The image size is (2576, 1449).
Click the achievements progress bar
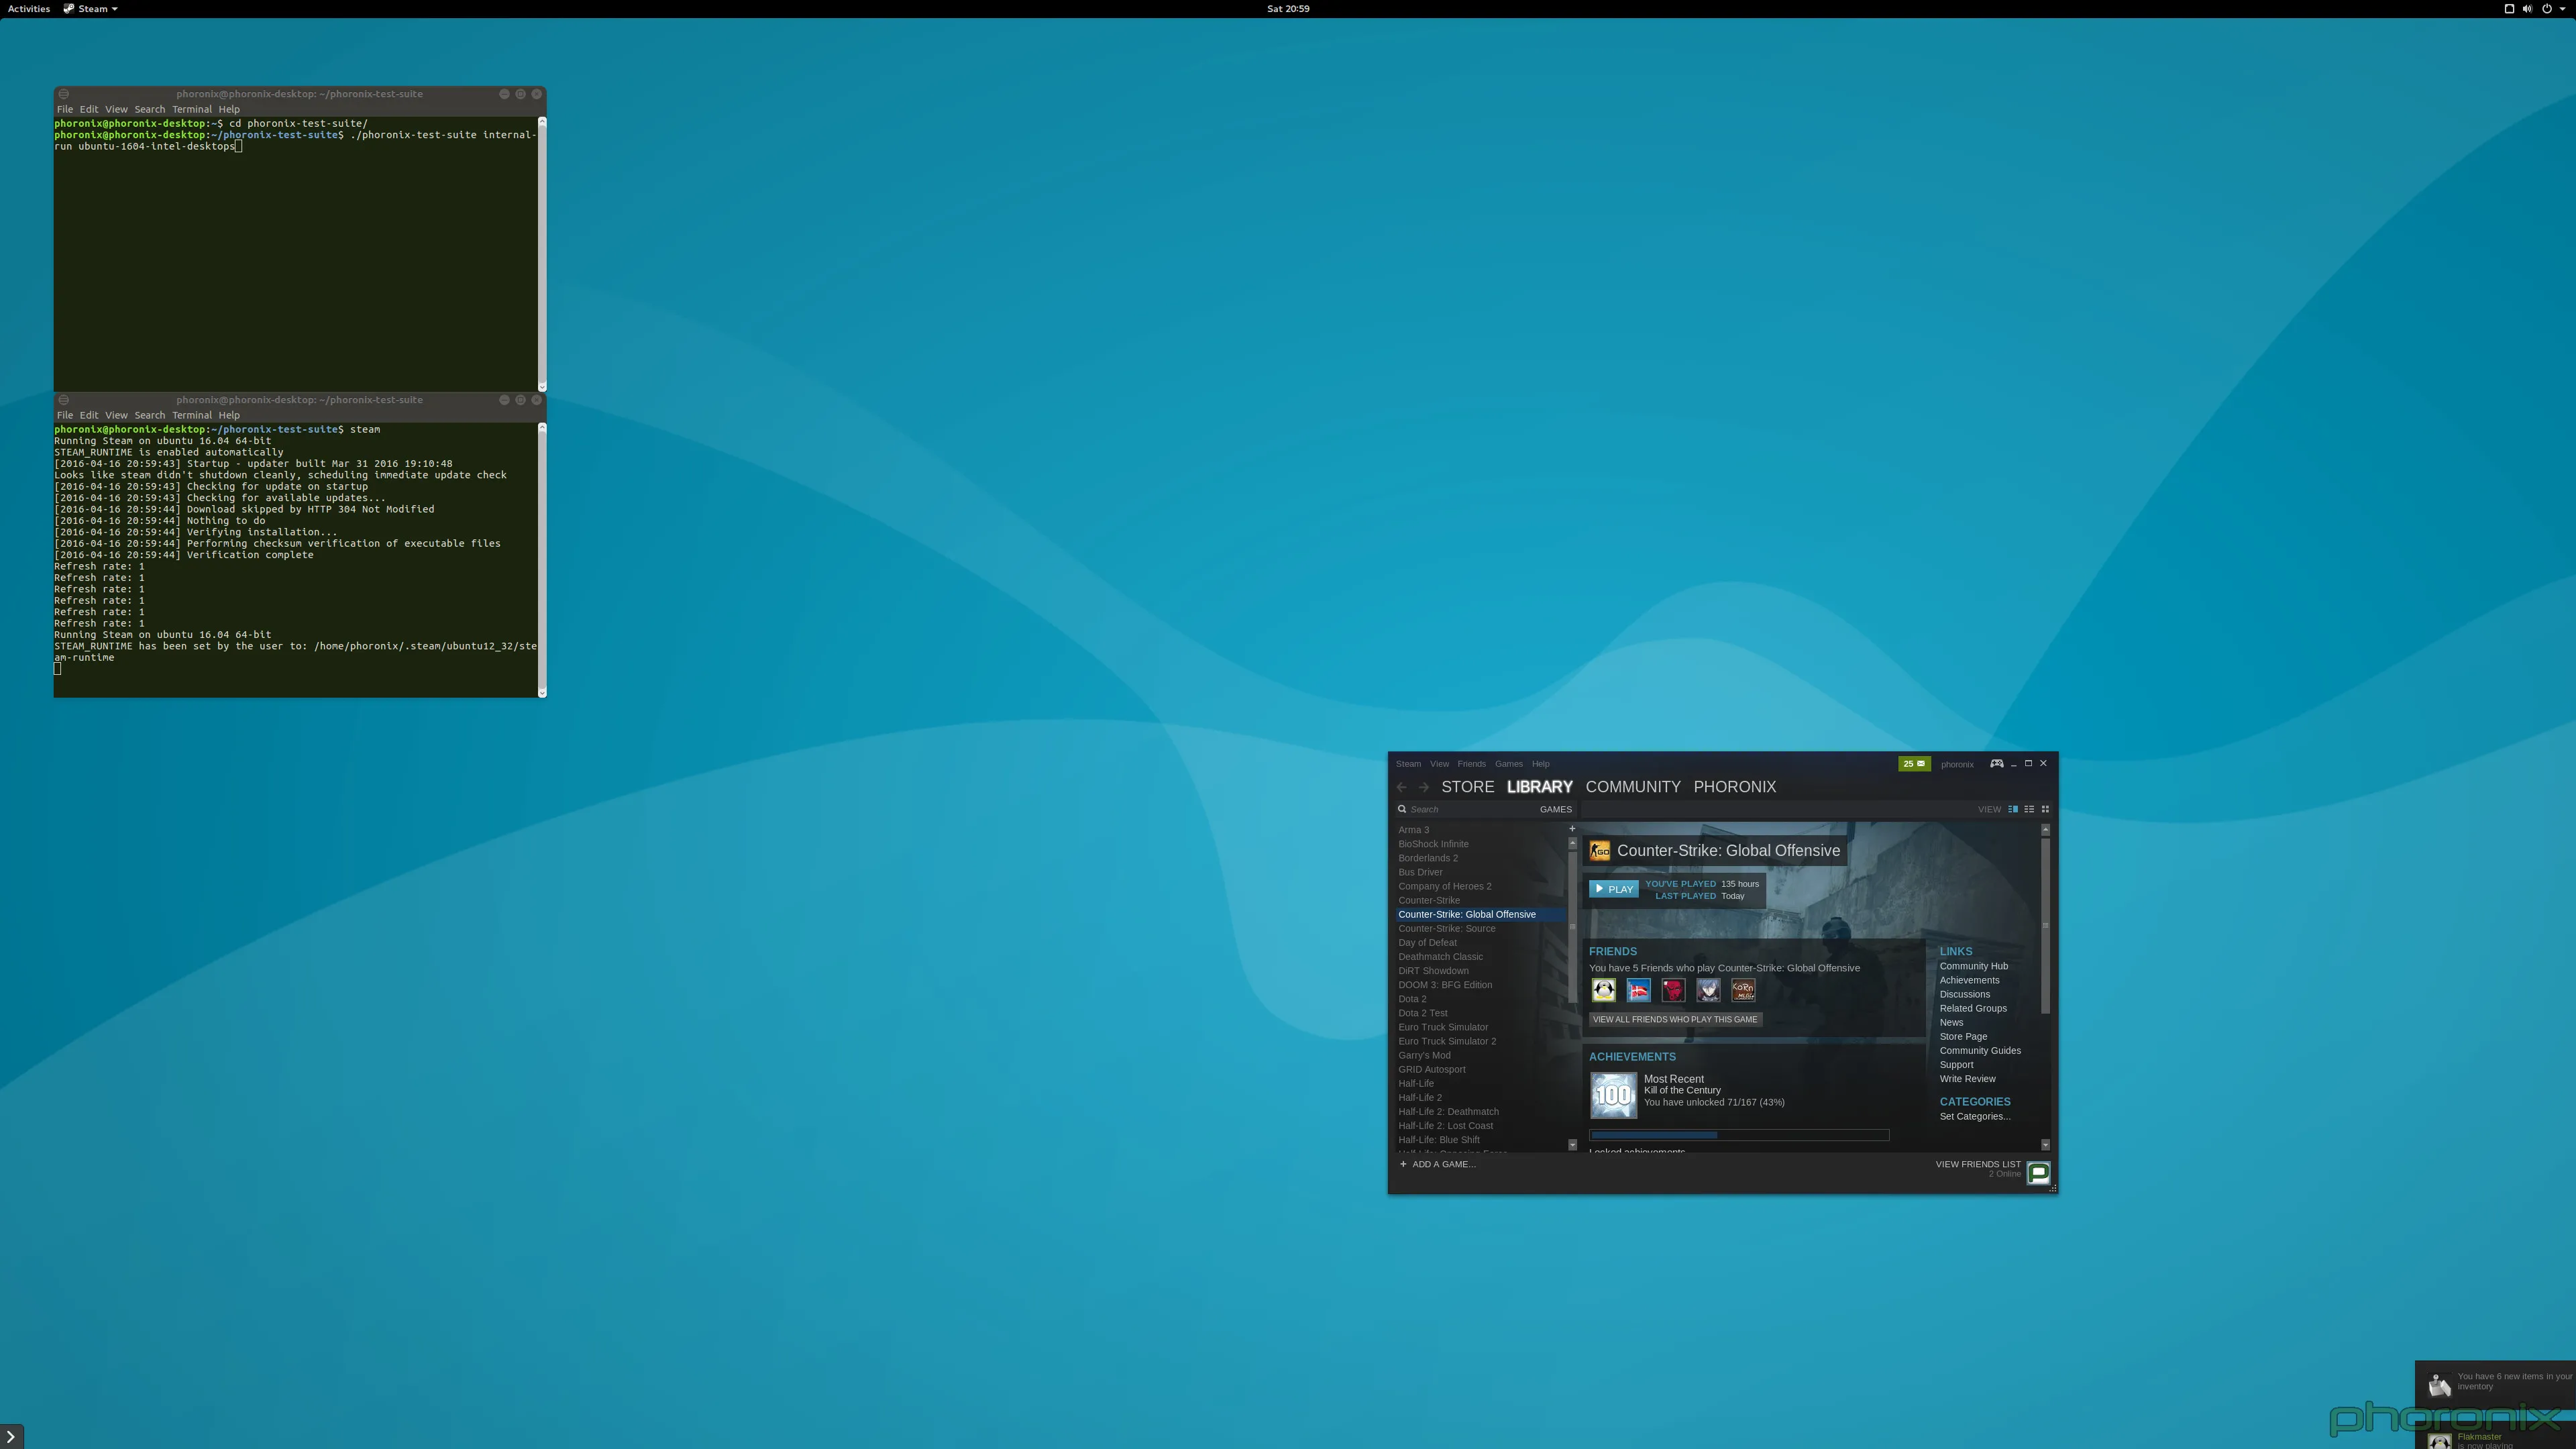(x=1738, y=1135)
